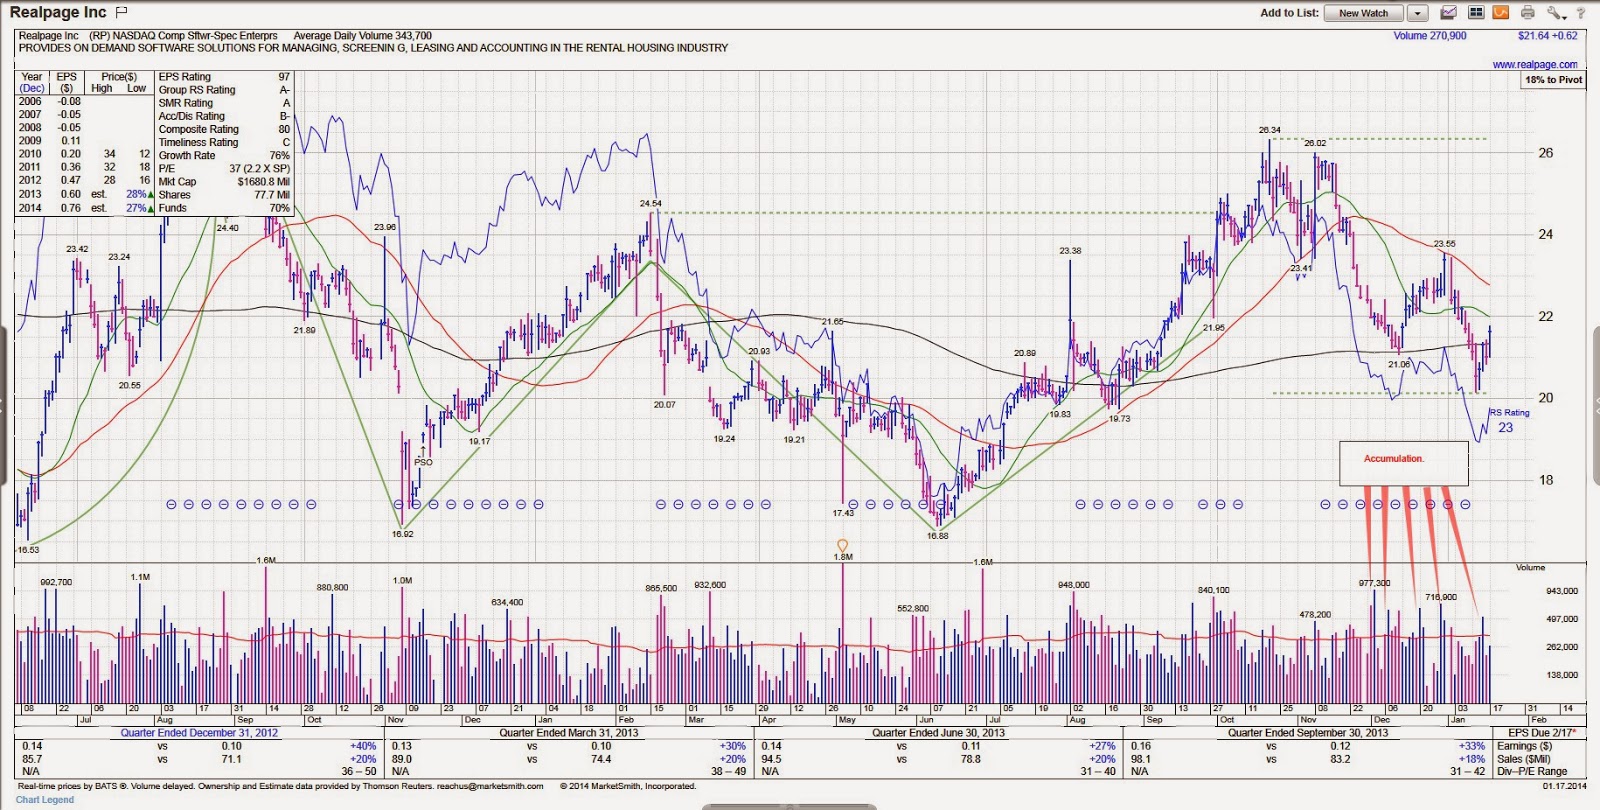This screenshot has width=1600, height=810.
Task: Open the chart view icon in toolbar
Action: pos(1448,13)
